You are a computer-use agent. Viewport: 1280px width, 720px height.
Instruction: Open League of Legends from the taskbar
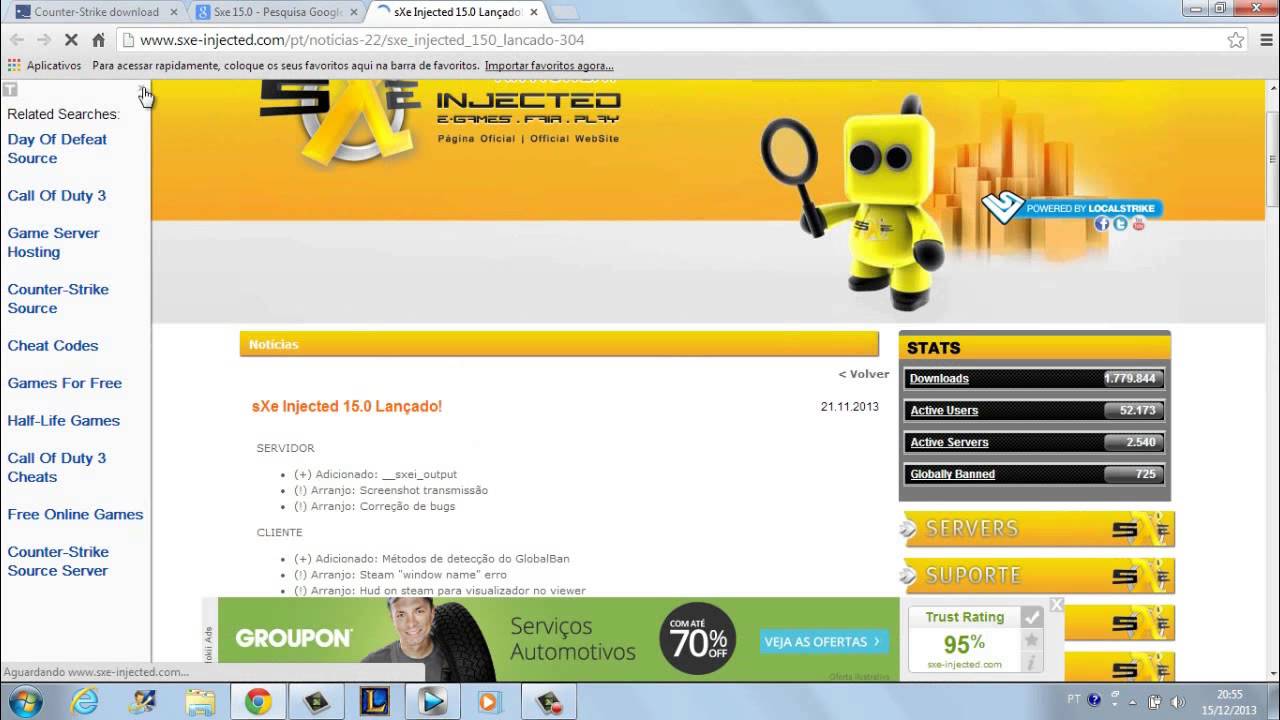(374, 702)
